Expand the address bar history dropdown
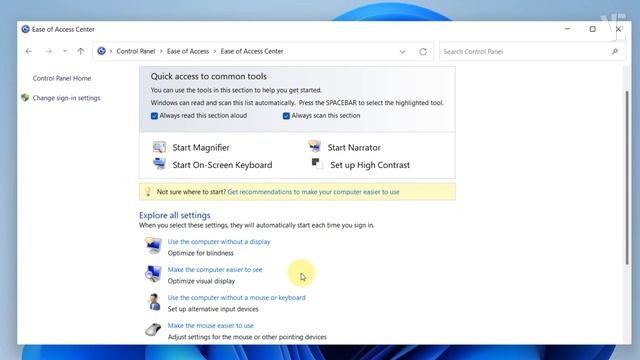The image size is (640, 360). [402, 52]
